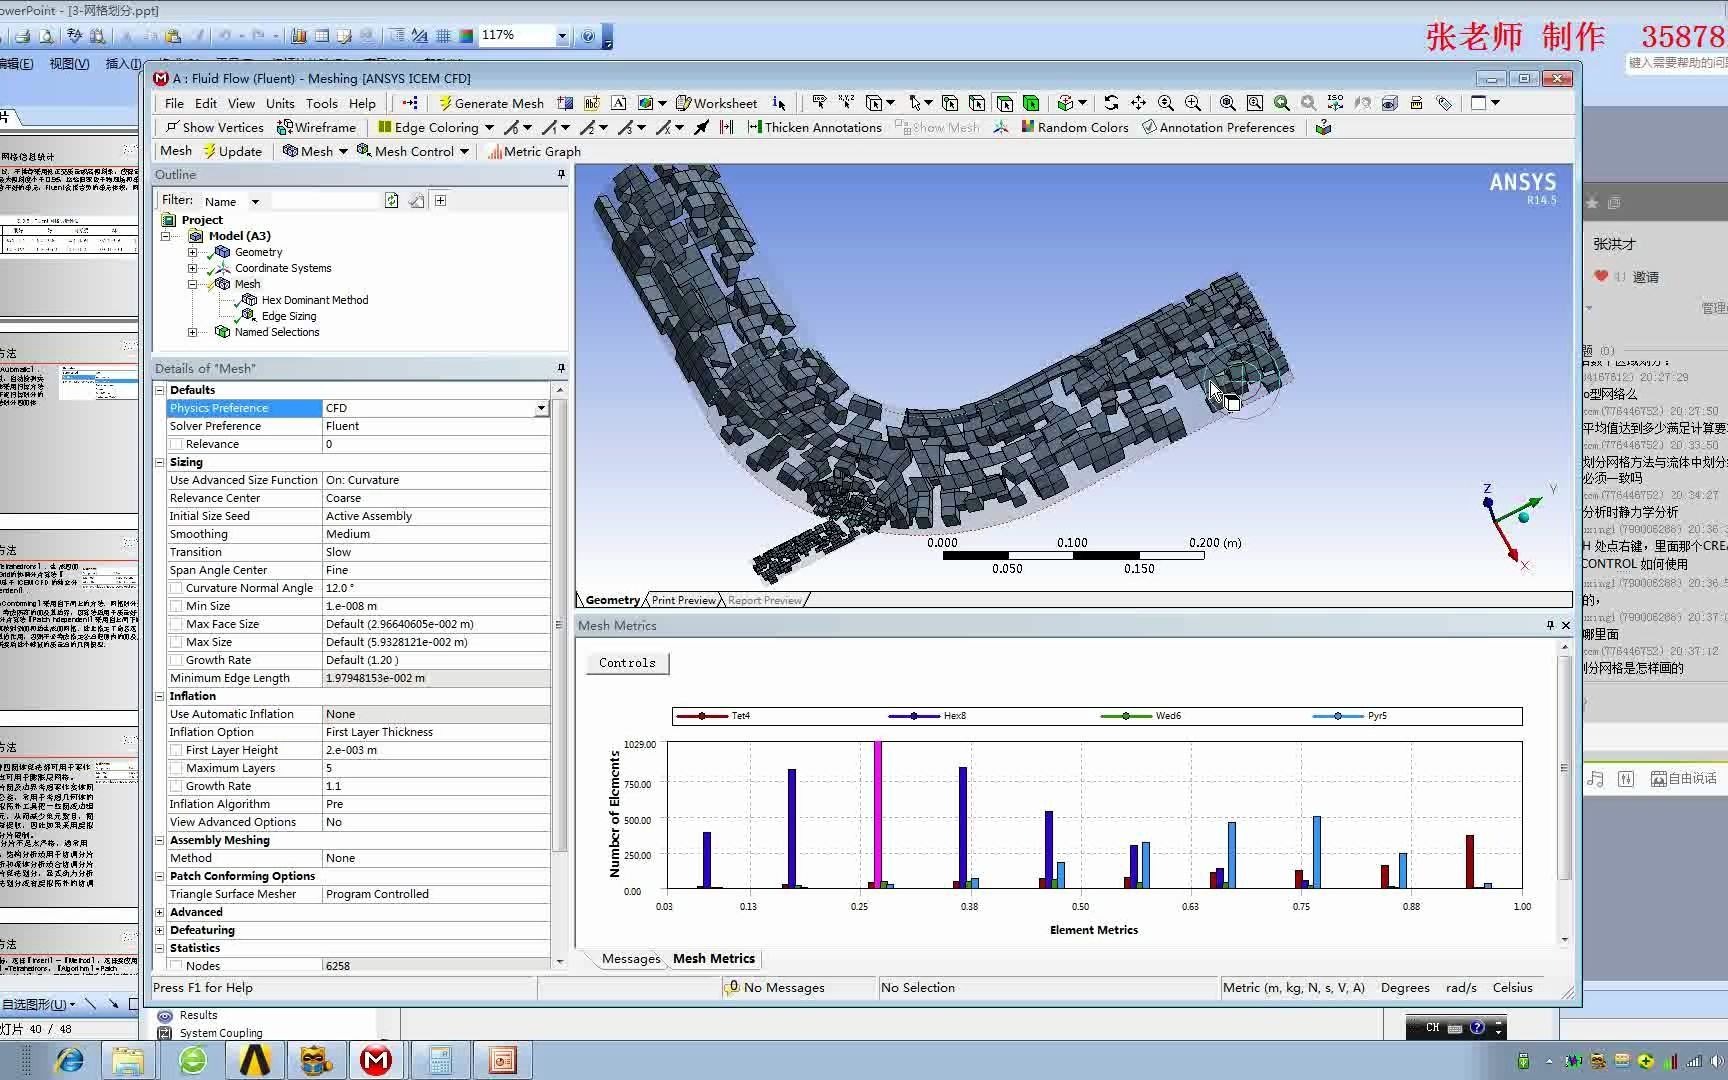
Task: Expand the Named Selections tree node
Action: pos(192,332)
